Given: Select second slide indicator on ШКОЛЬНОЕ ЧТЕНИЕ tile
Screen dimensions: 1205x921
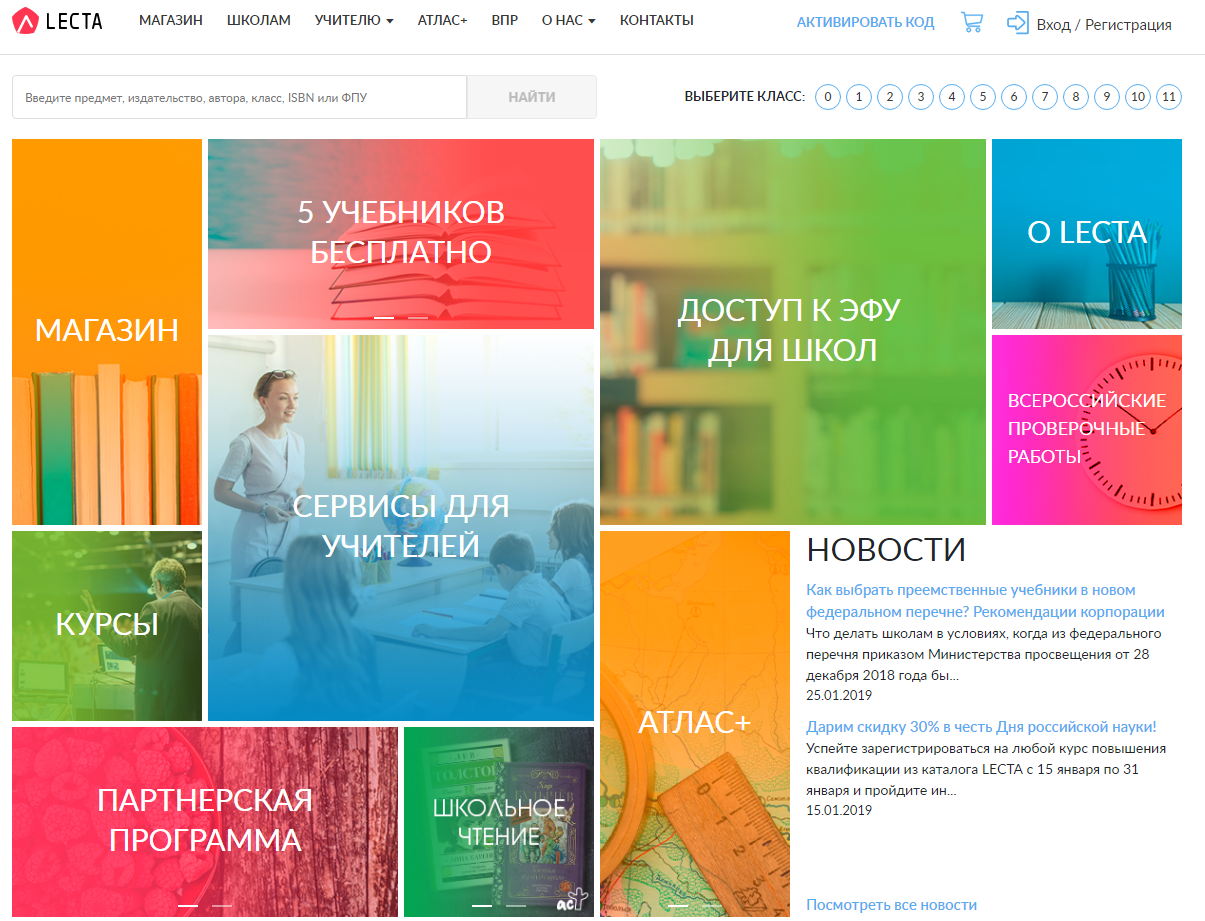Looking at the screenshot, I should [x=516, y=905].
